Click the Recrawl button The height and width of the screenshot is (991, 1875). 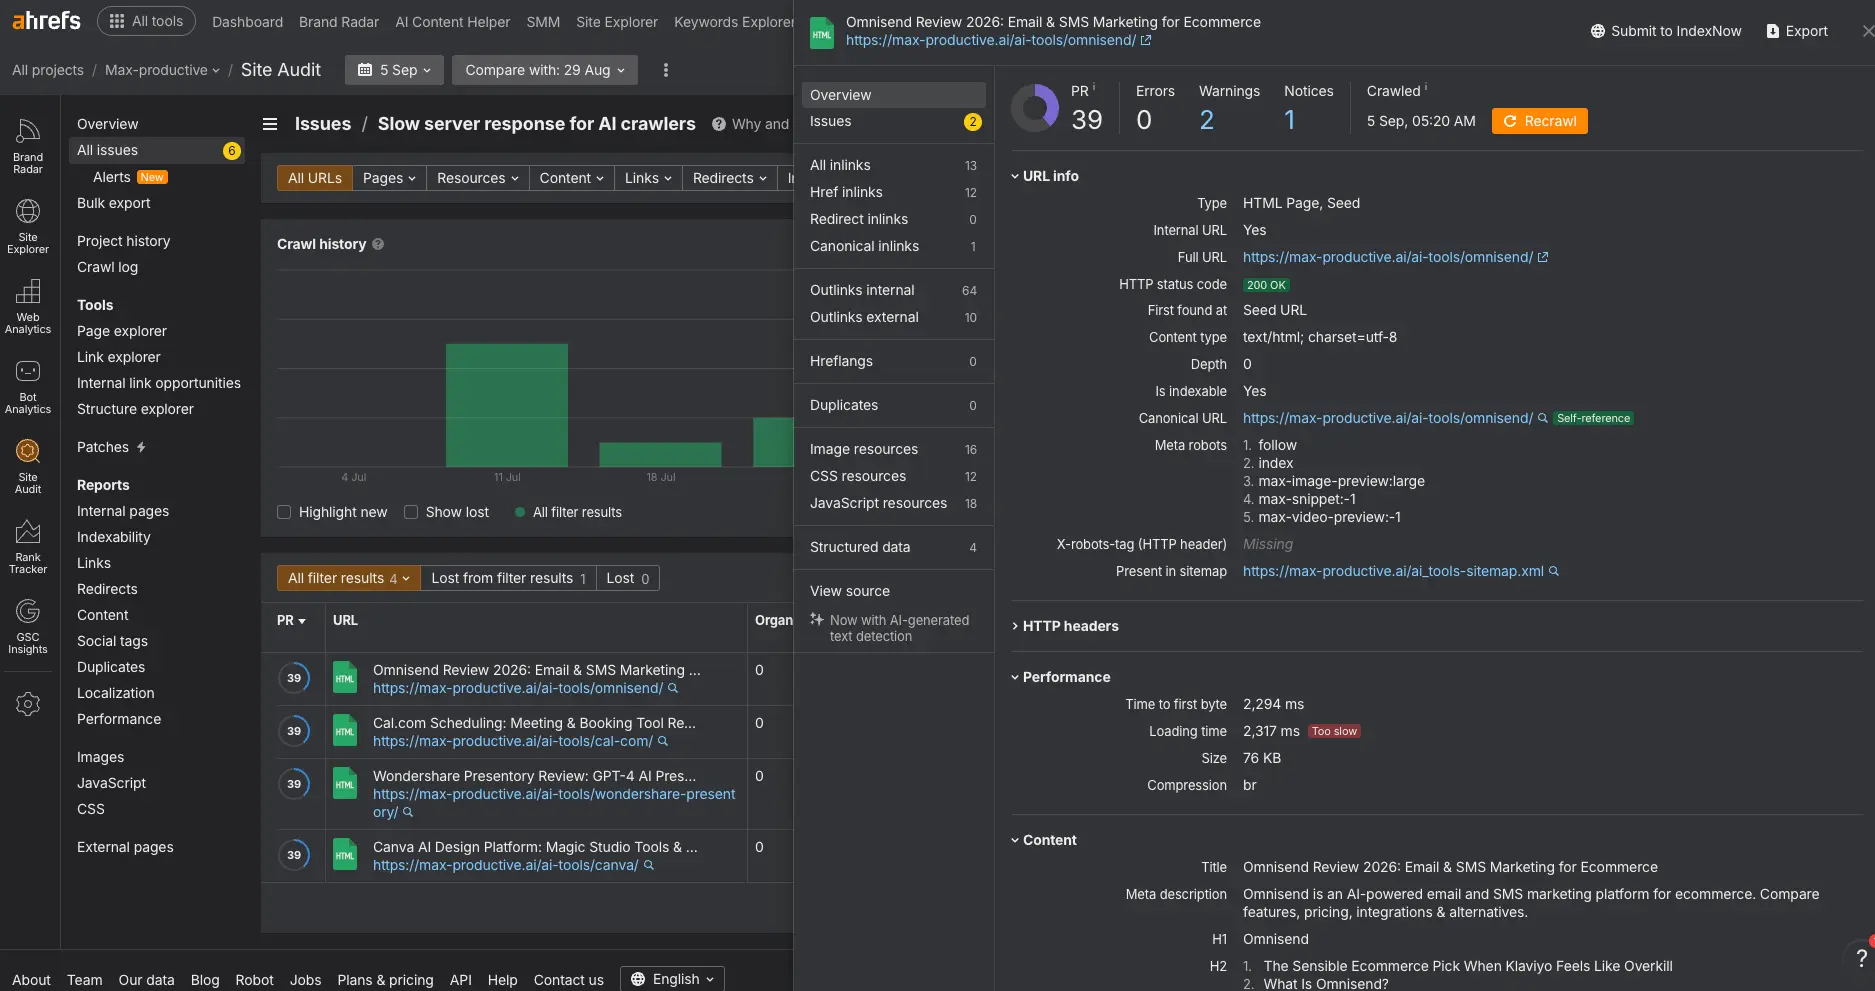pos(1540,121)
